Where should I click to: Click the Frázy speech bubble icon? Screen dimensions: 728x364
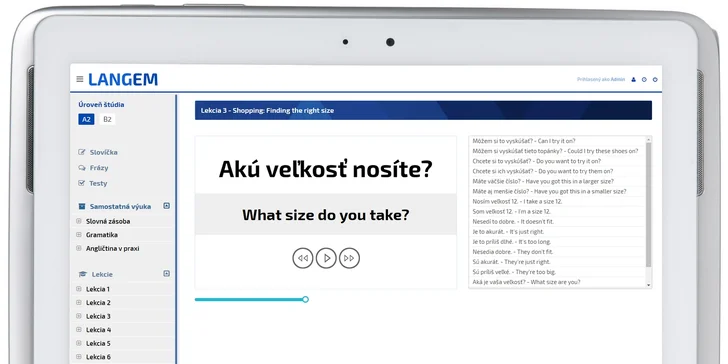(x=82, y=168)
